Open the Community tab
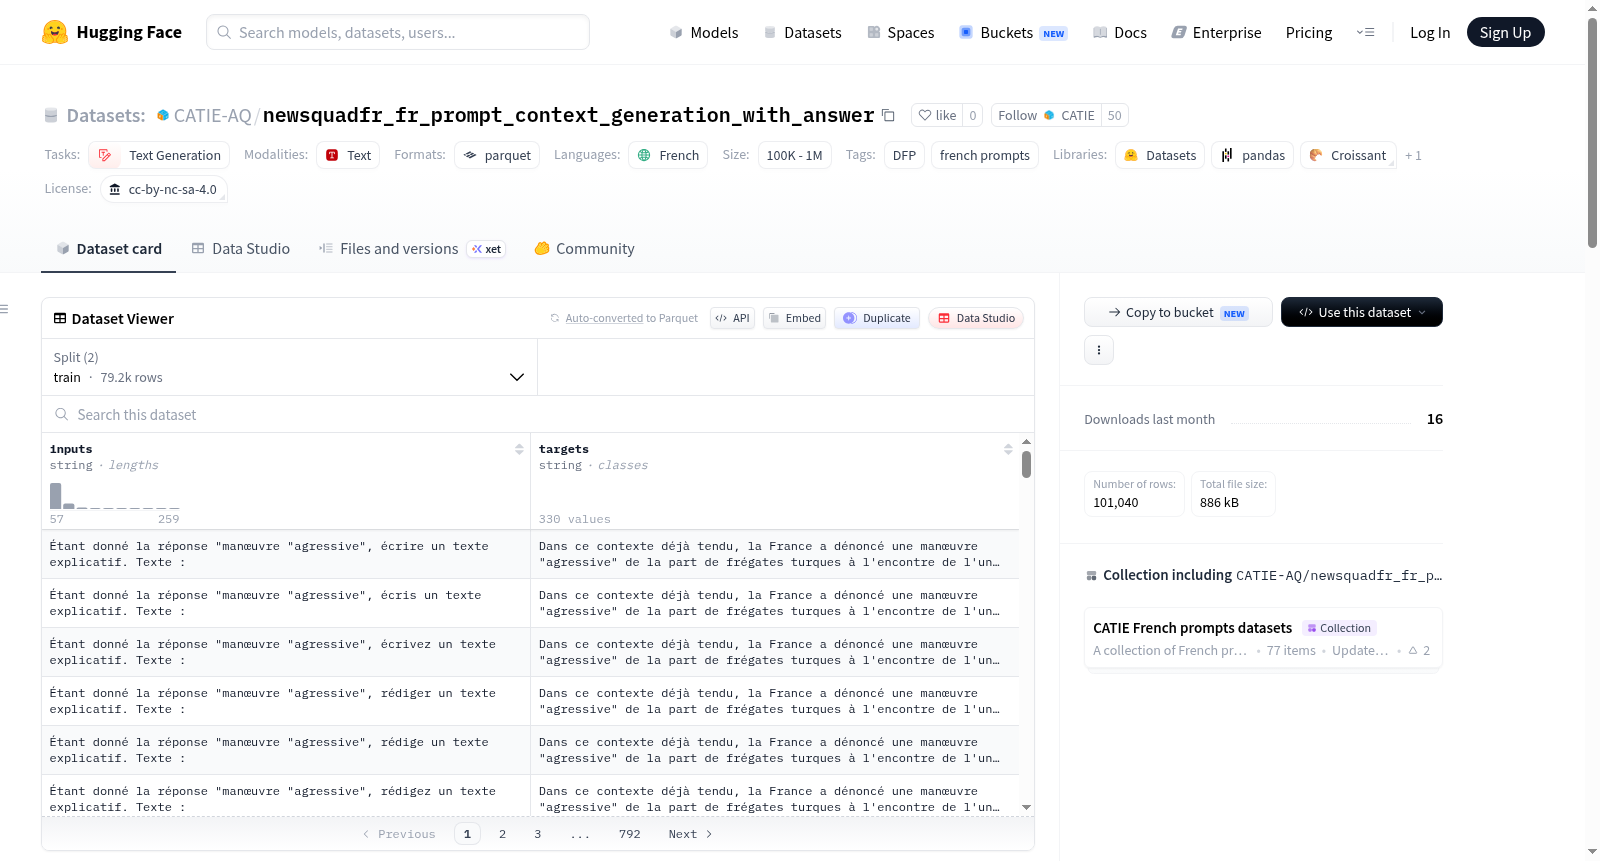The height and width of the screenshot is (861, 1600). [584, 249]
